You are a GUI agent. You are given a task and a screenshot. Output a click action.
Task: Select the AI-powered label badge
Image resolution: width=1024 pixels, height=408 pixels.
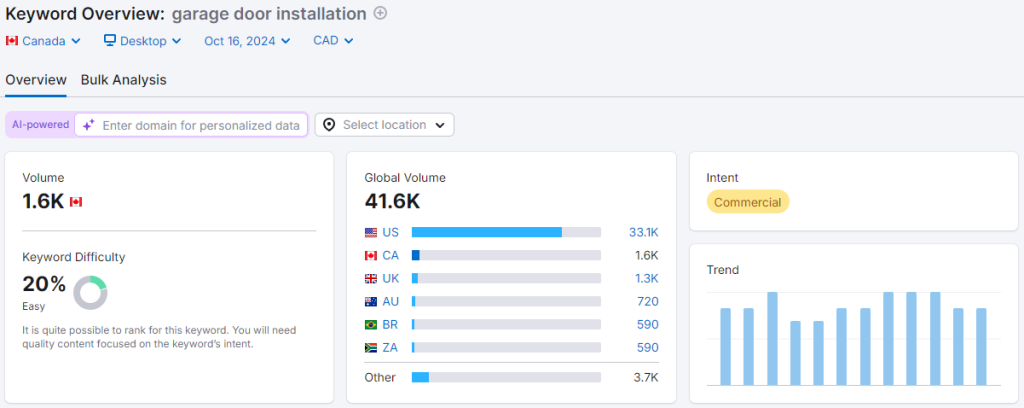click(x=40, y=125)
